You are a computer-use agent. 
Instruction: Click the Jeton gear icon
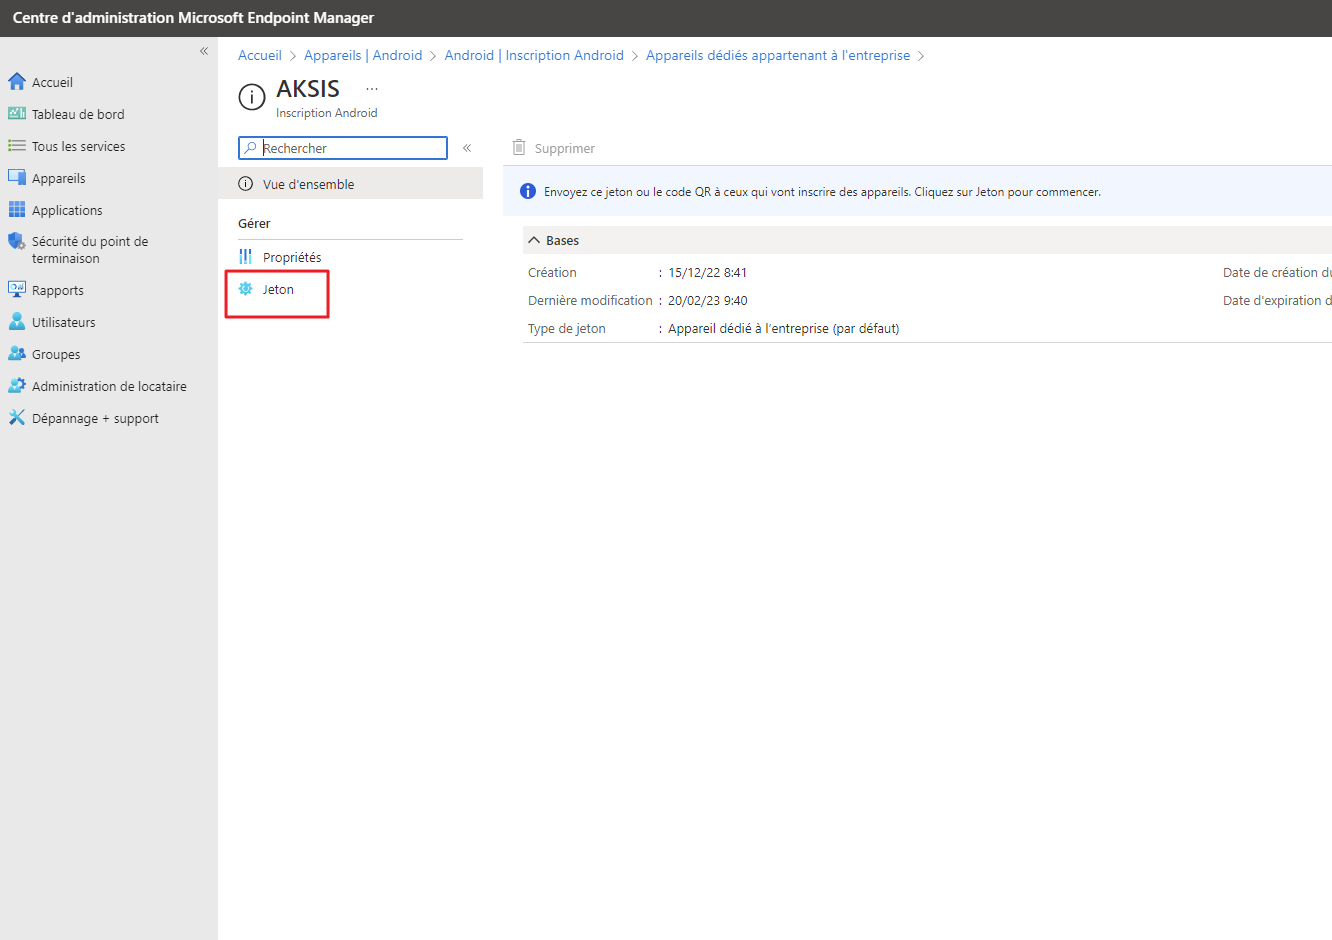tap(246, 289)
